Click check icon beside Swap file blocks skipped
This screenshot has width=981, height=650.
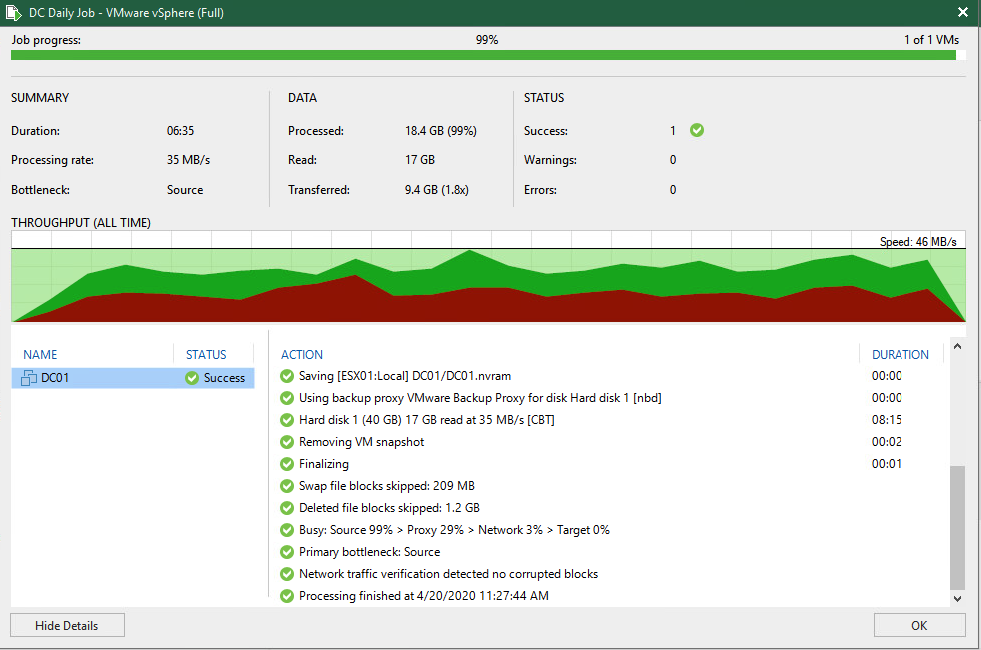click(x=287, y=485)
